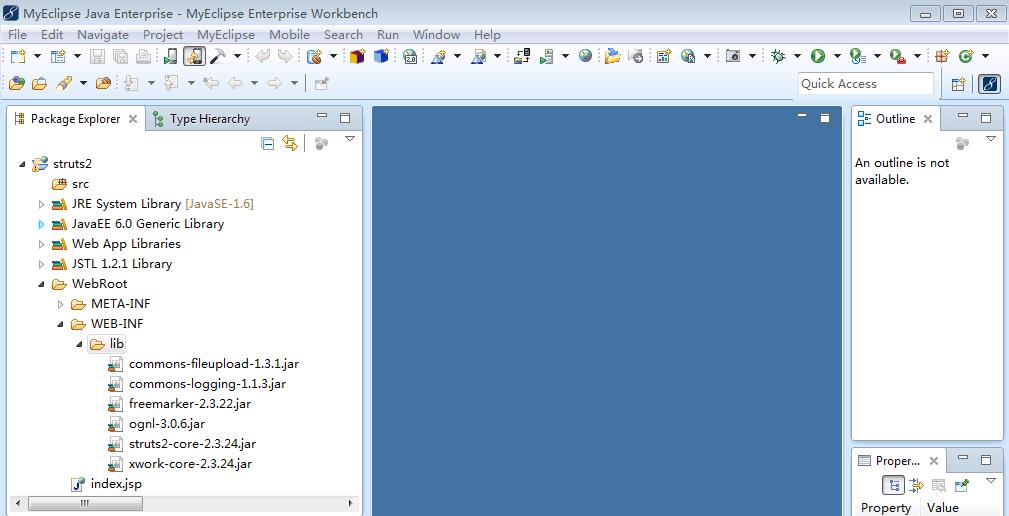Click the green bug Debug icon
Viewport: 1009px width, 516px height.
[x=778, y=57]
